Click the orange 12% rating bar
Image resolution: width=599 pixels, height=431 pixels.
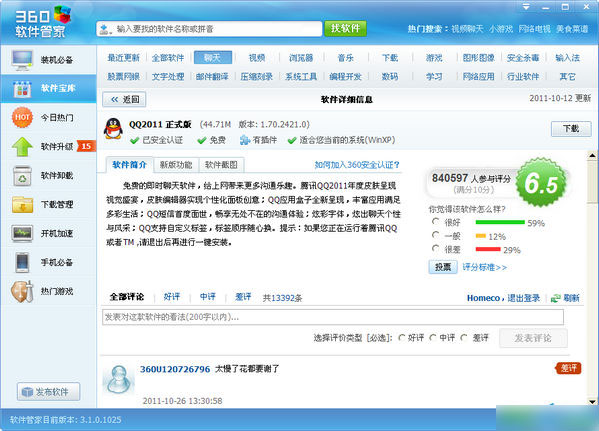point(481,236)
